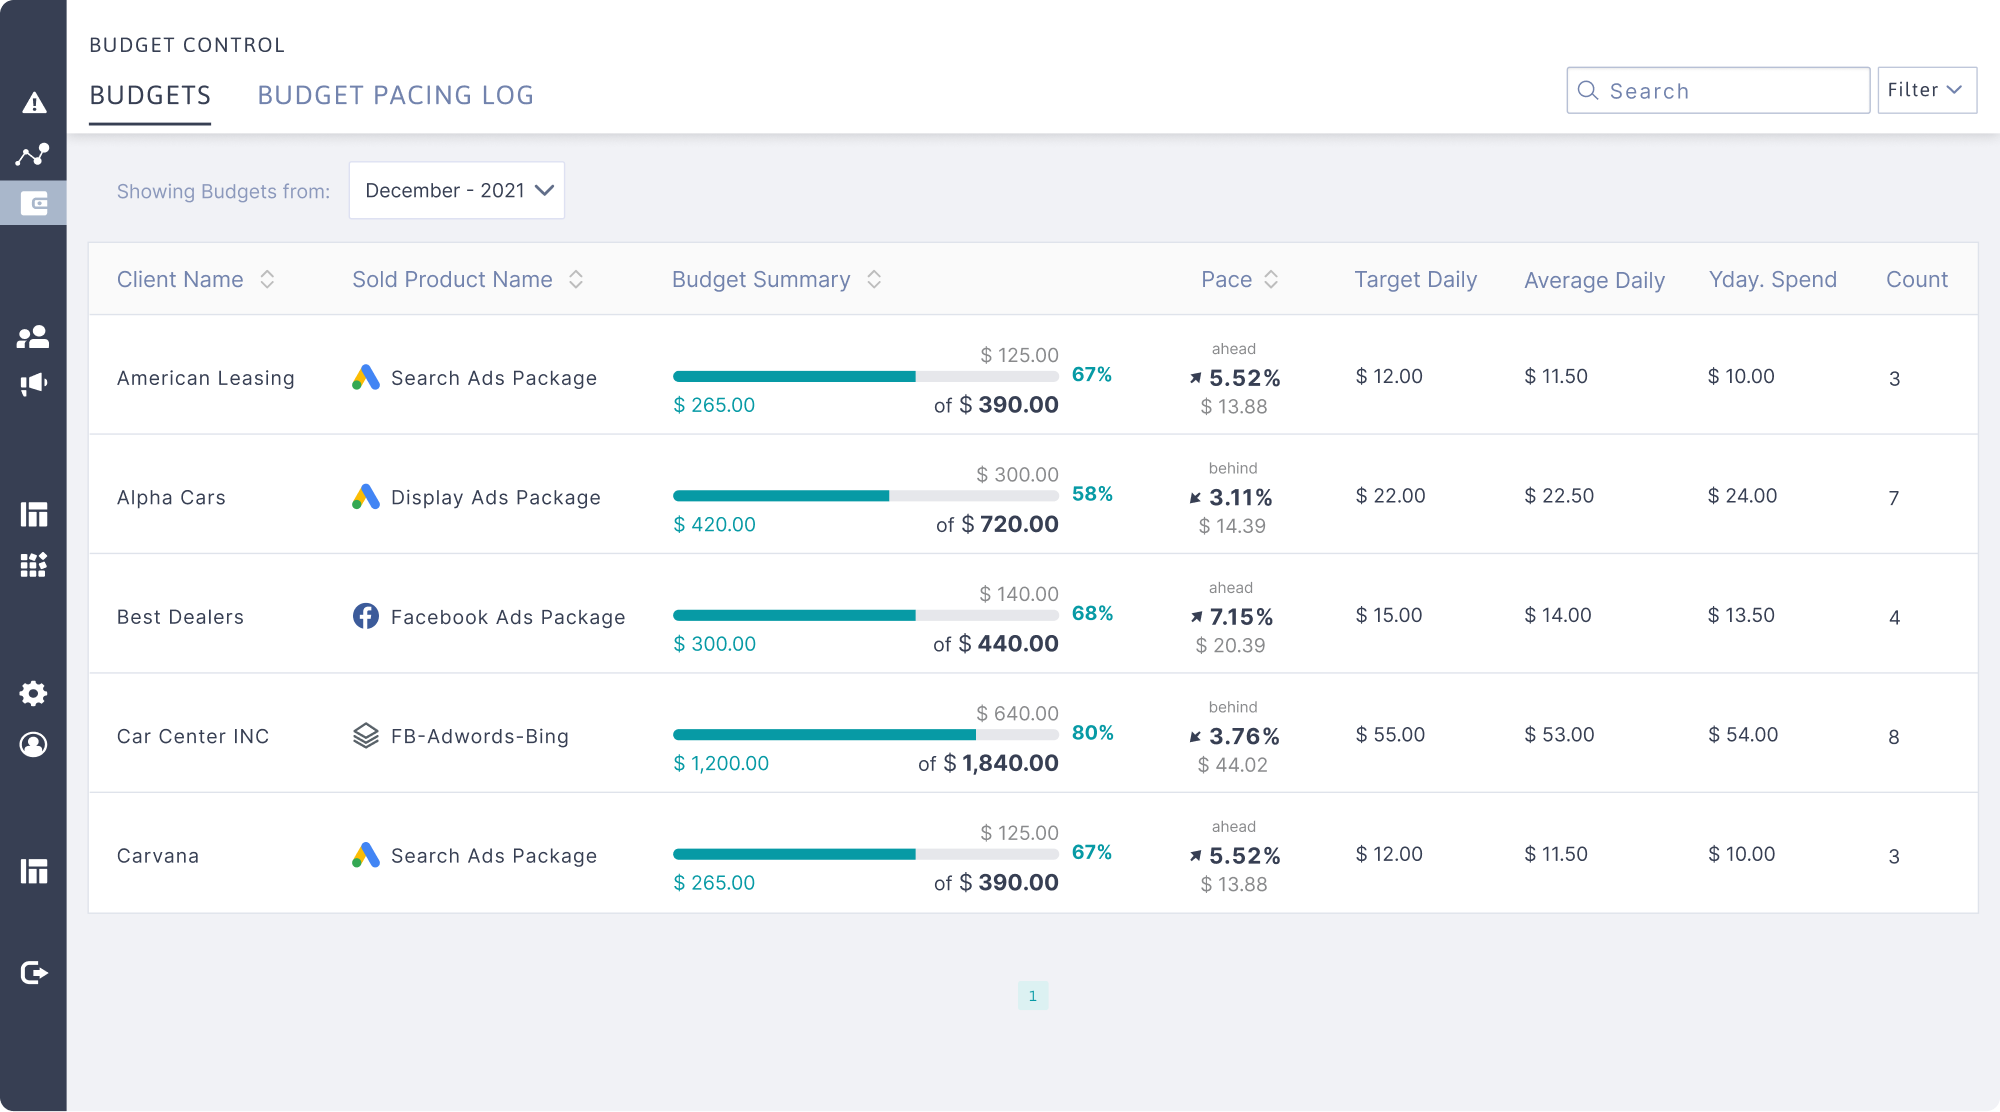This screenshot has width=2000, height=1112.
Task: Switch to Budget Pacing Log tab
Action: click(x=395, y=95)
